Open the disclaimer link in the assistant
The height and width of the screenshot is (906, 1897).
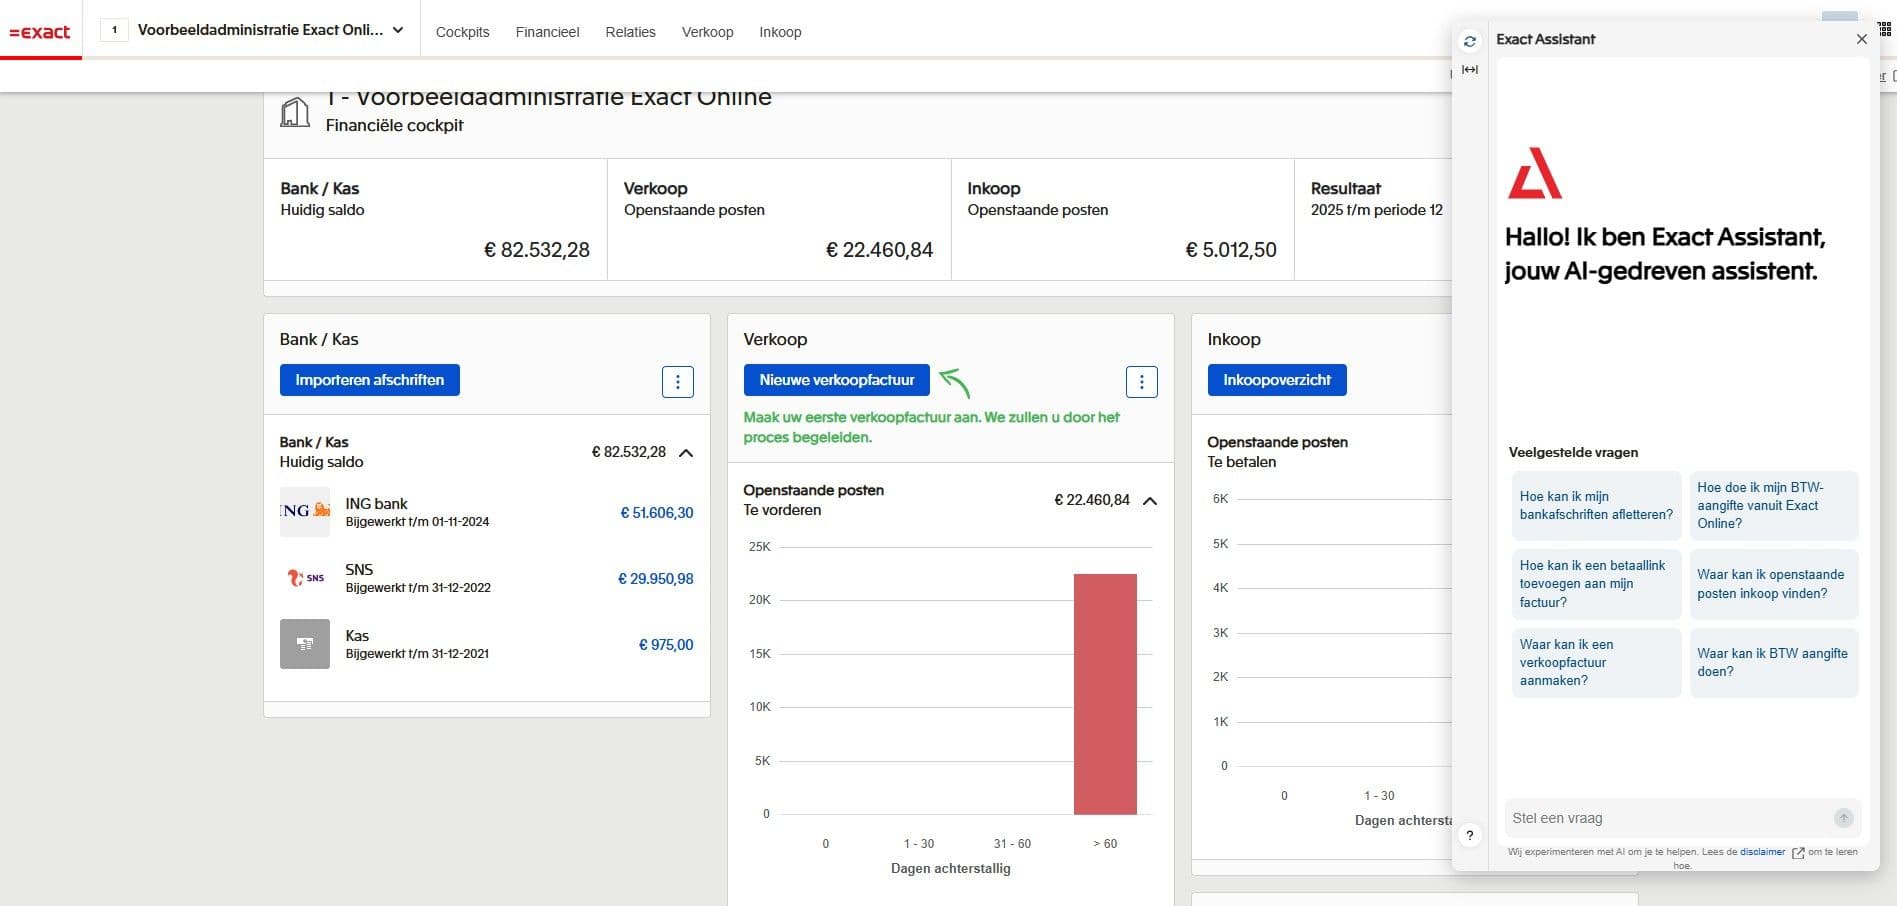[1762, 852]
